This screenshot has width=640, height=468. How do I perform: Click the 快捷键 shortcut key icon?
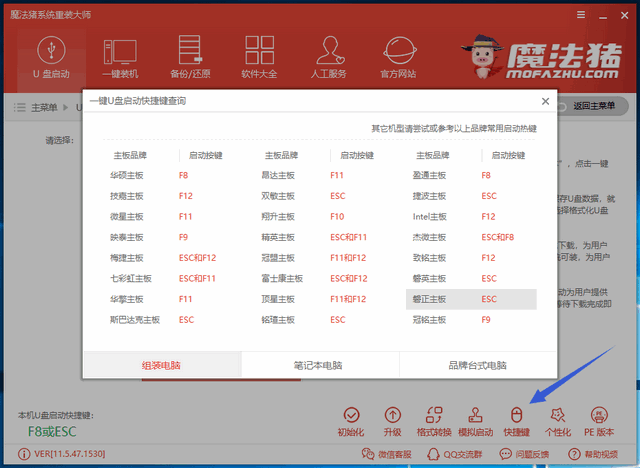point(516,421)
